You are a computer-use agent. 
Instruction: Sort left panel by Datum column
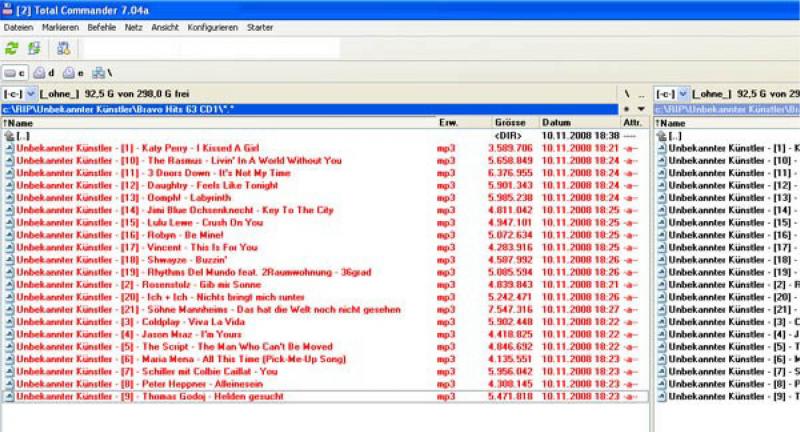(x=580, y=123)
